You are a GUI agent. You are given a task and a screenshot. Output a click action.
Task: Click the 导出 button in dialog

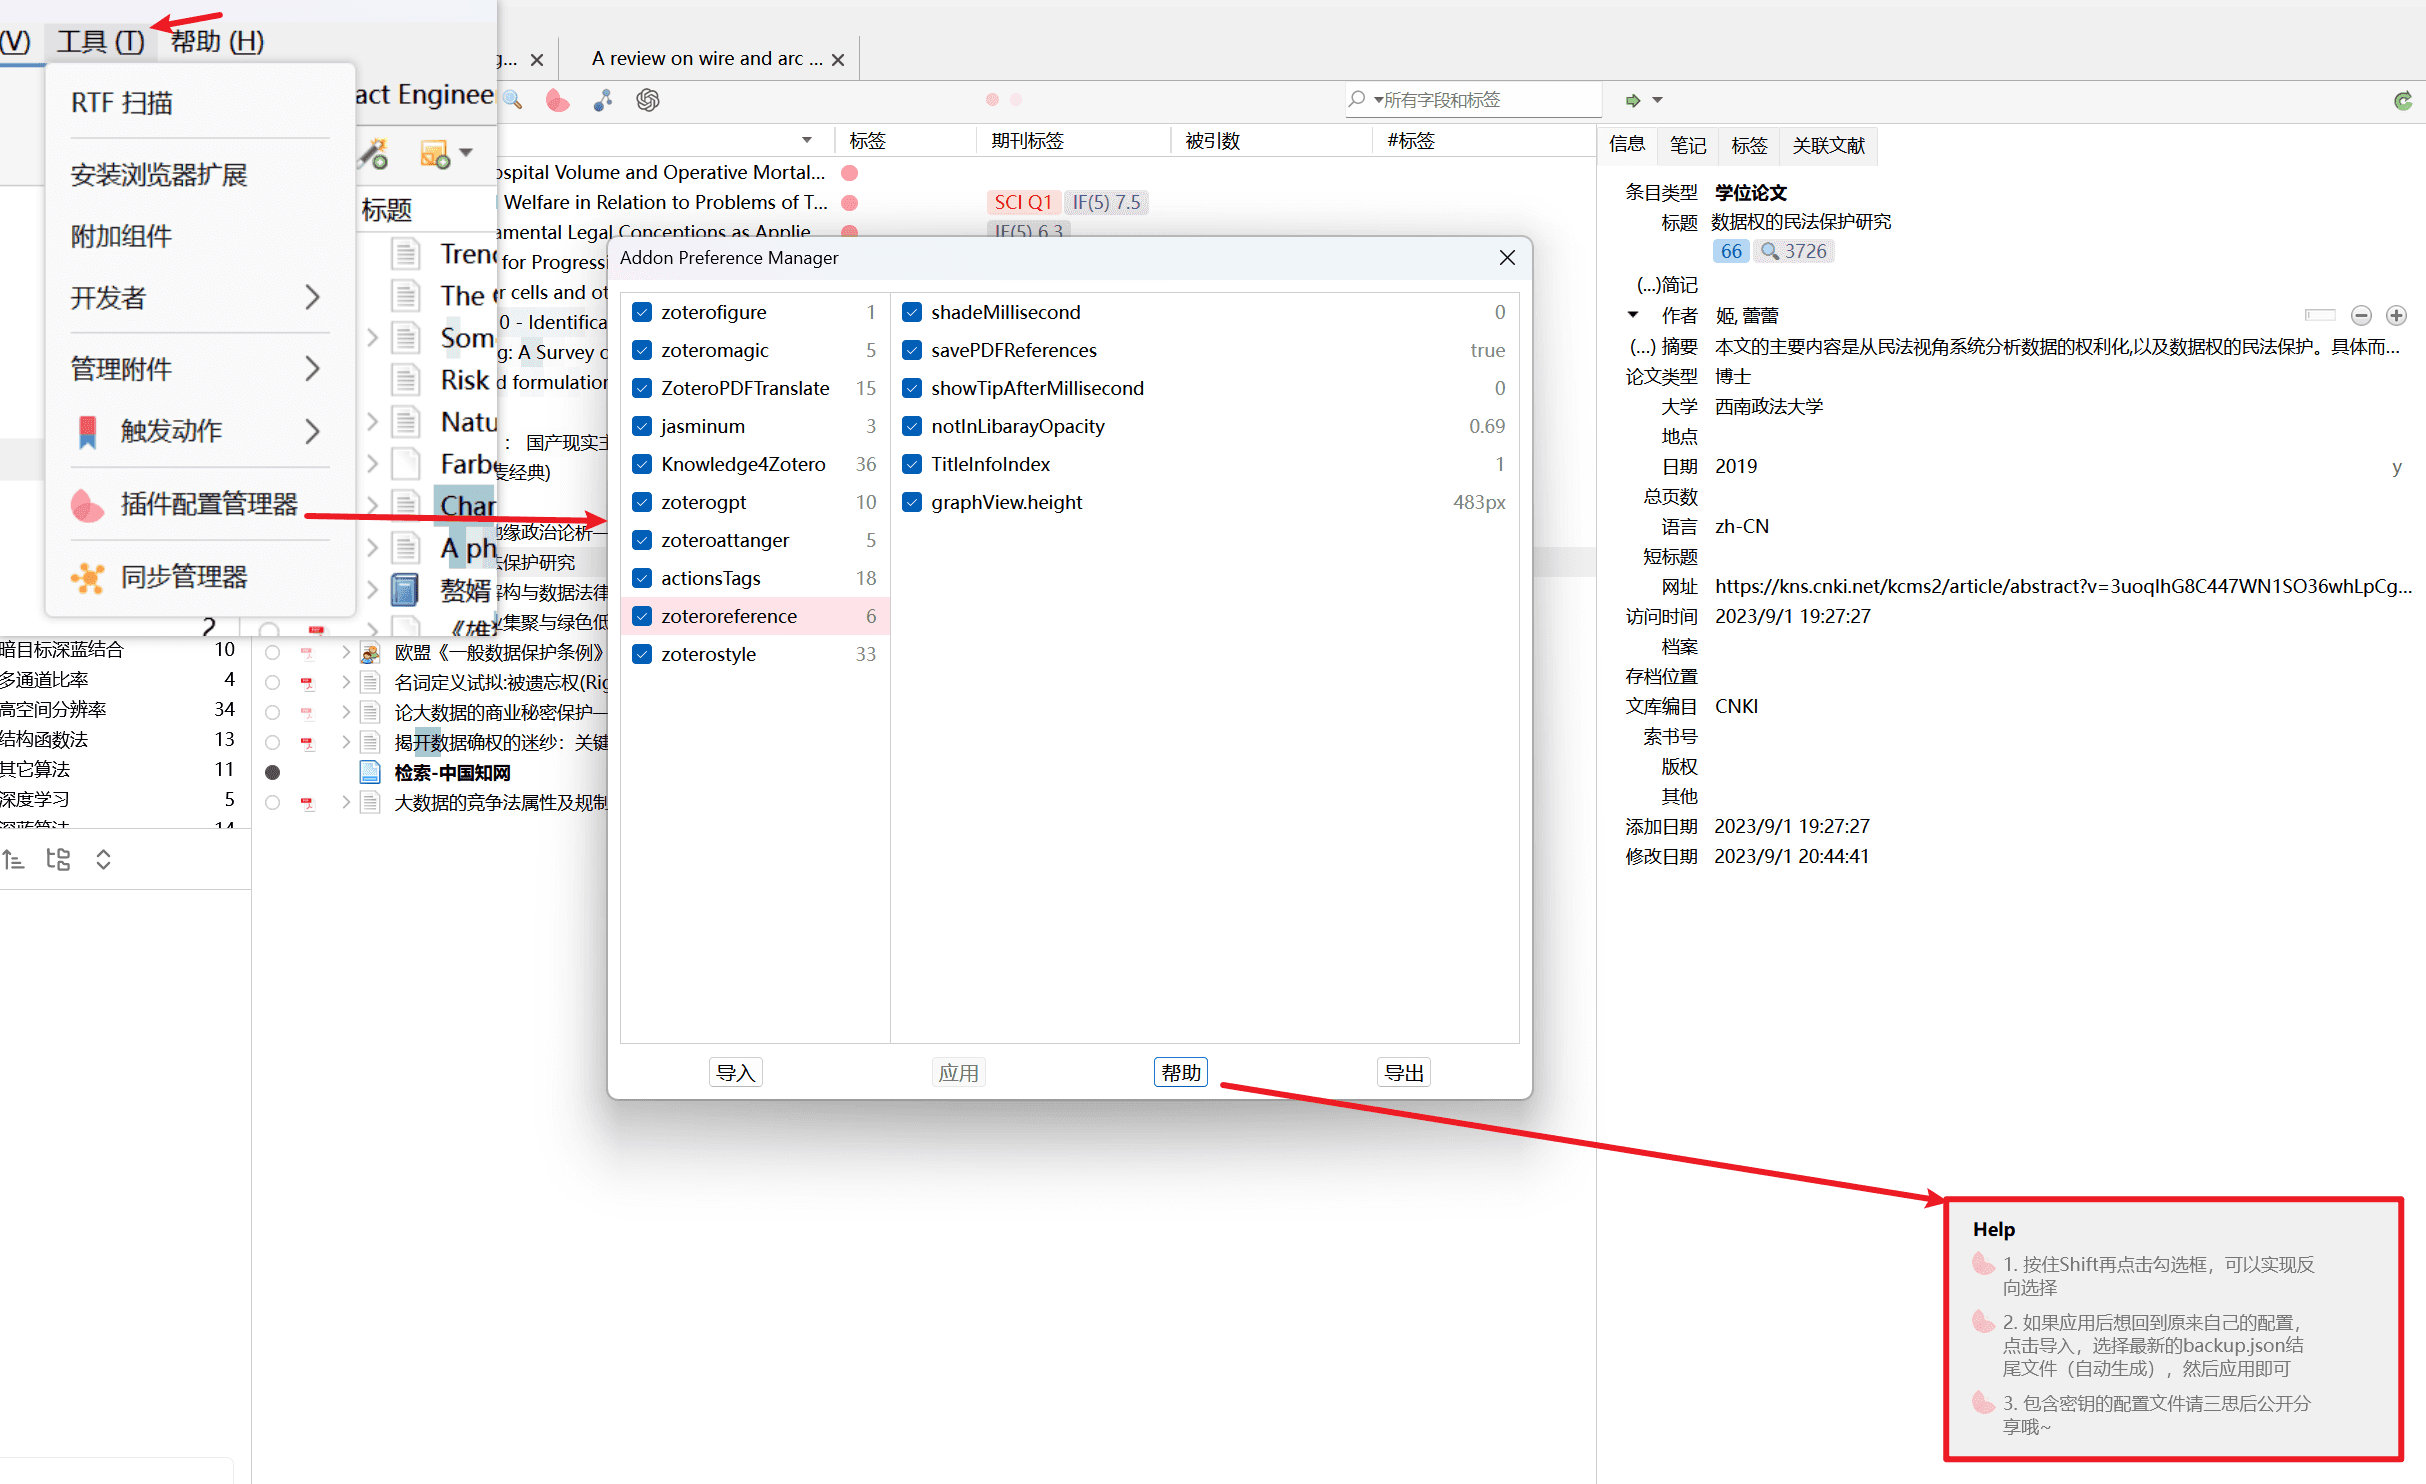click(x=1405, y=1071)
